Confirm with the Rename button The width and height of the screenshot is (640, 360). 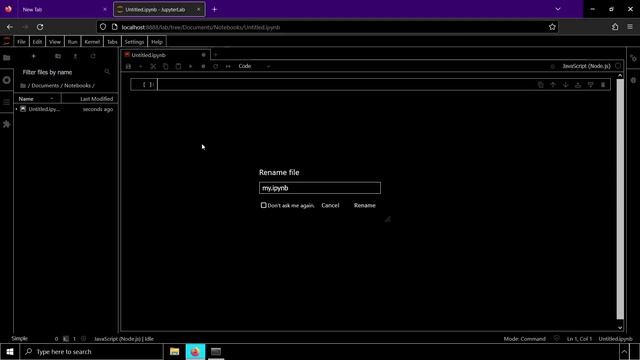[x=364, y=205]
